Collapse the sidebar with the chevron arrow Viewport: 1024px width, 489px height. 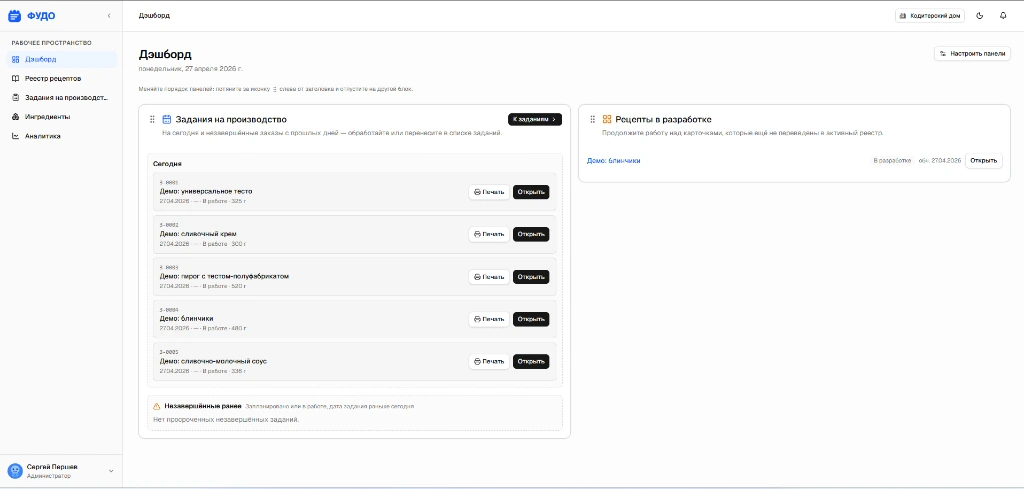pyautogui.click(x=109, y=16)
